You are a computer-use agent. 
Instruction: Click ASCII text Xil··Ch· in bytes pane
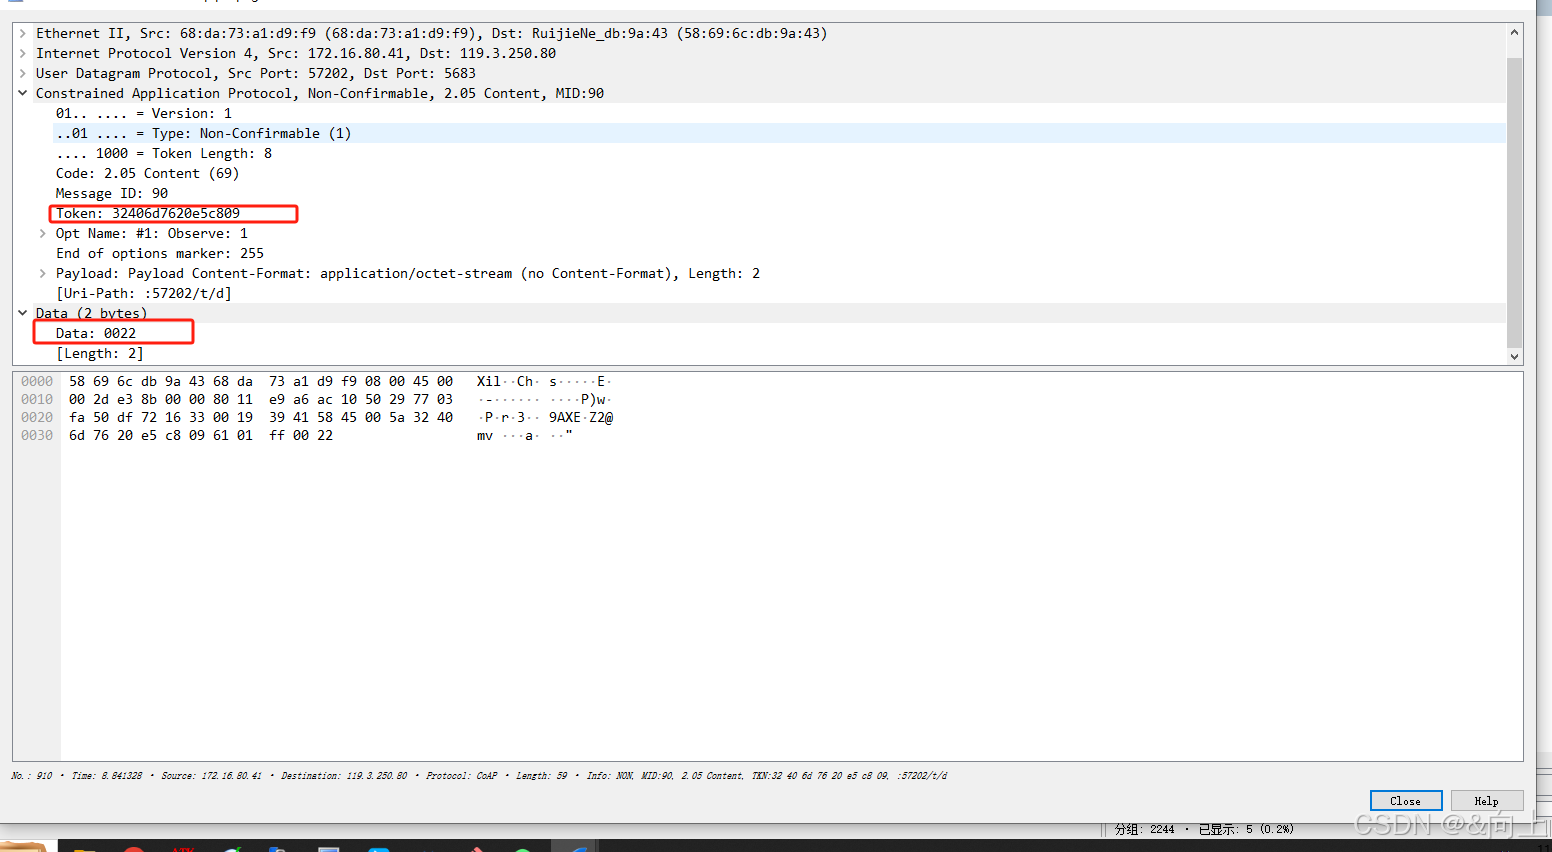[x=508, y=381]
